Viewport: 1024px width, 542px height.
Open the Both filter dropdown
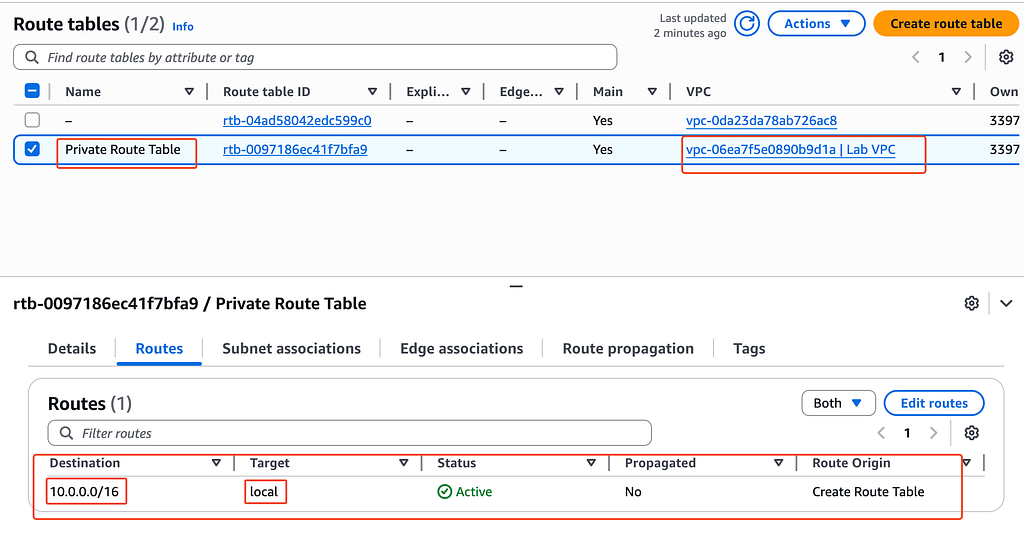pos(838,404)
